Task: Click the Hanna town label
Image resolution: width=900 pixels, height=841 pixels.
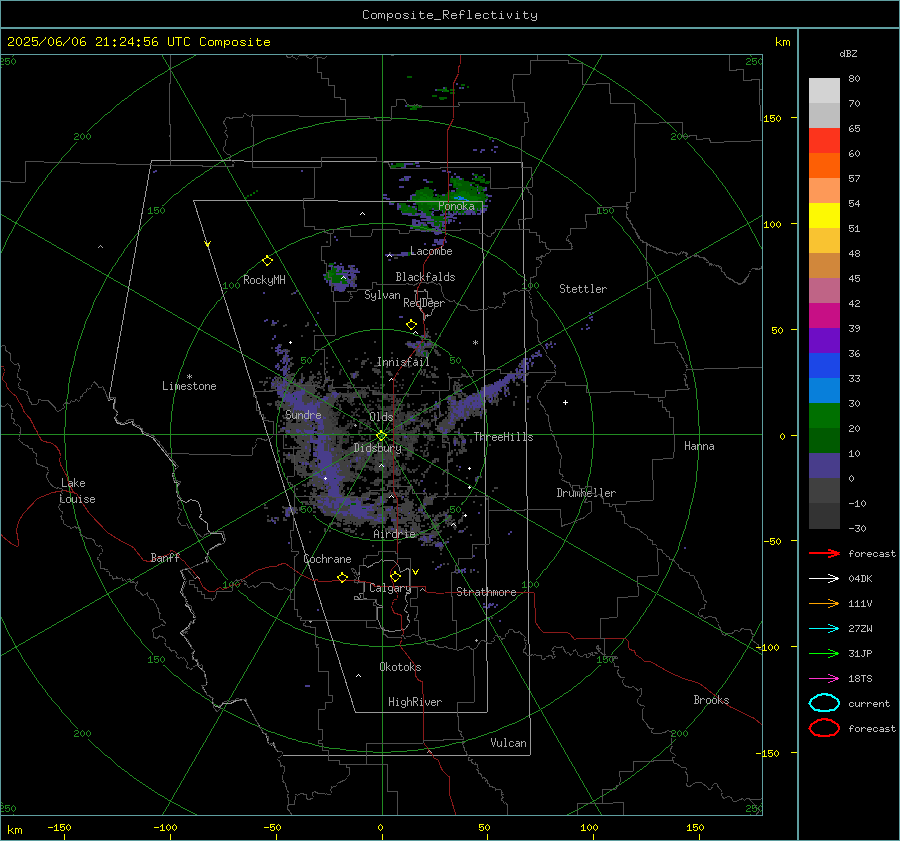Action: click(x=699, y=446)
